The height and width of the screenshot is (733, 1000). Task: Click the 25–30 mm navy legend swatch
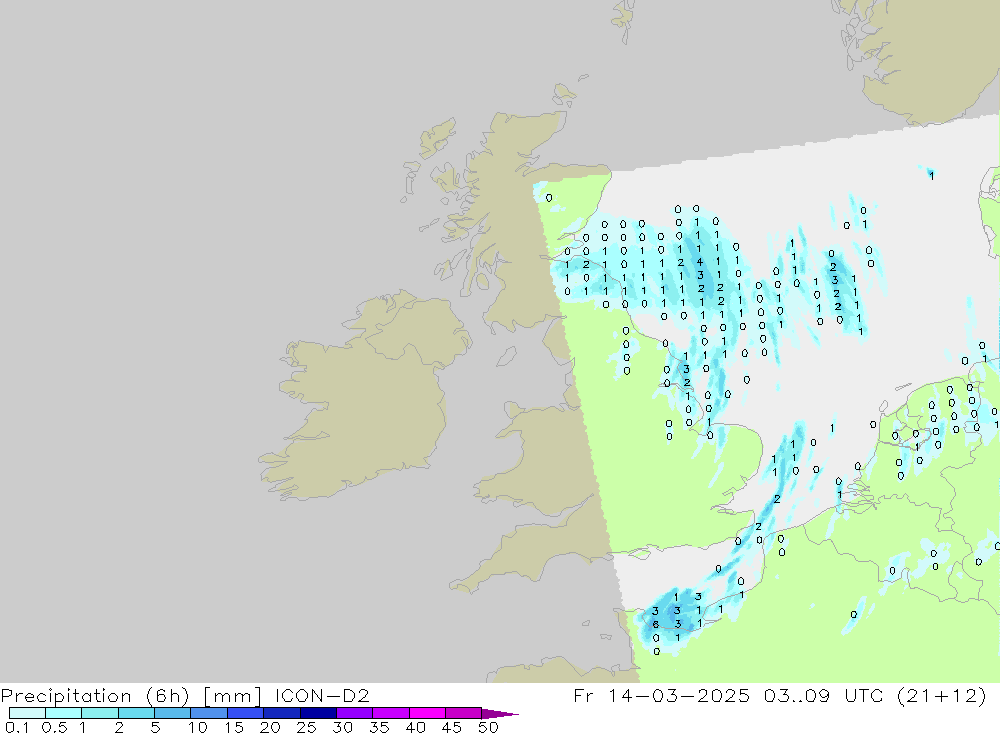click(318, 713)
